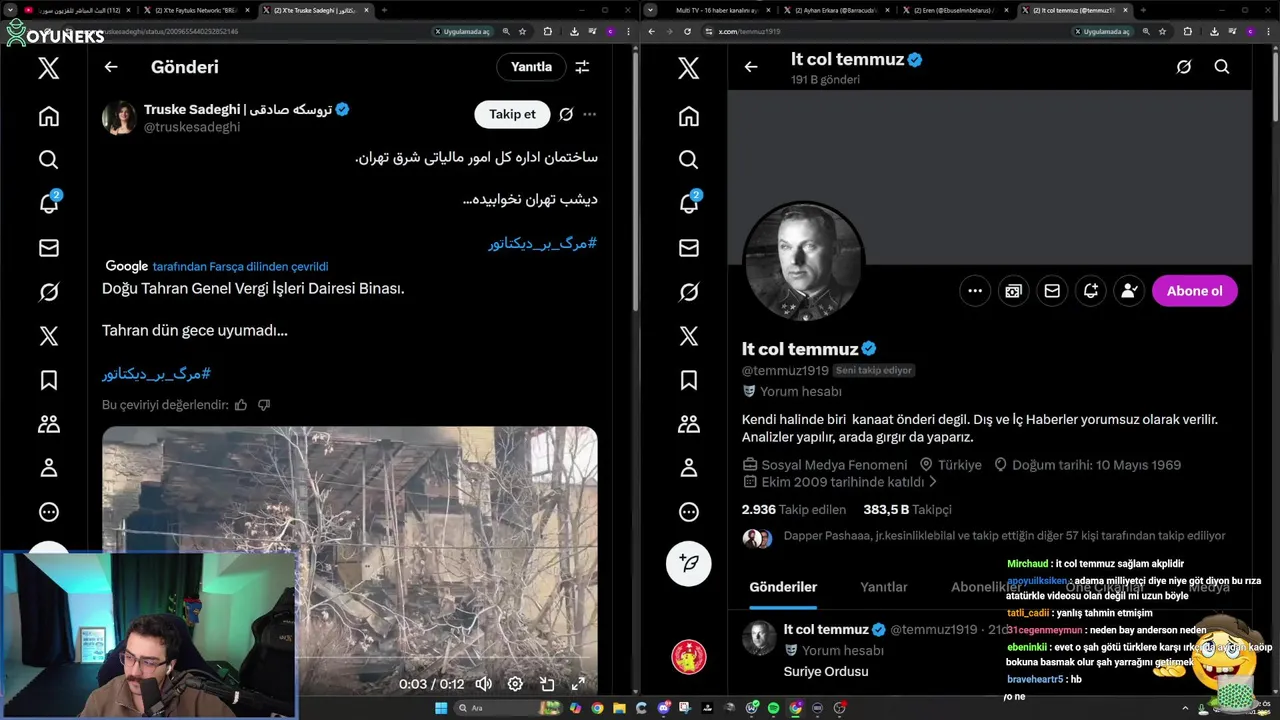Follow Truske Sadeghi with Takip et
The height and width of the screenshot is (720, 1280).
(x=512, y=114)
